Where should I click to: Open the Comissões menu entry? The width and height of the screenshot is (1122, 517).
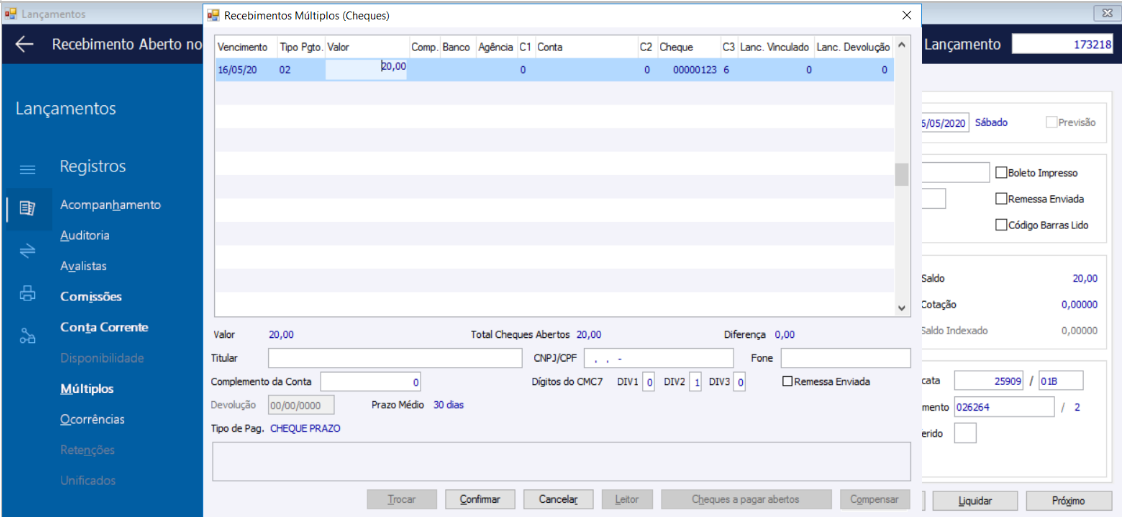[x=91, y=297]
